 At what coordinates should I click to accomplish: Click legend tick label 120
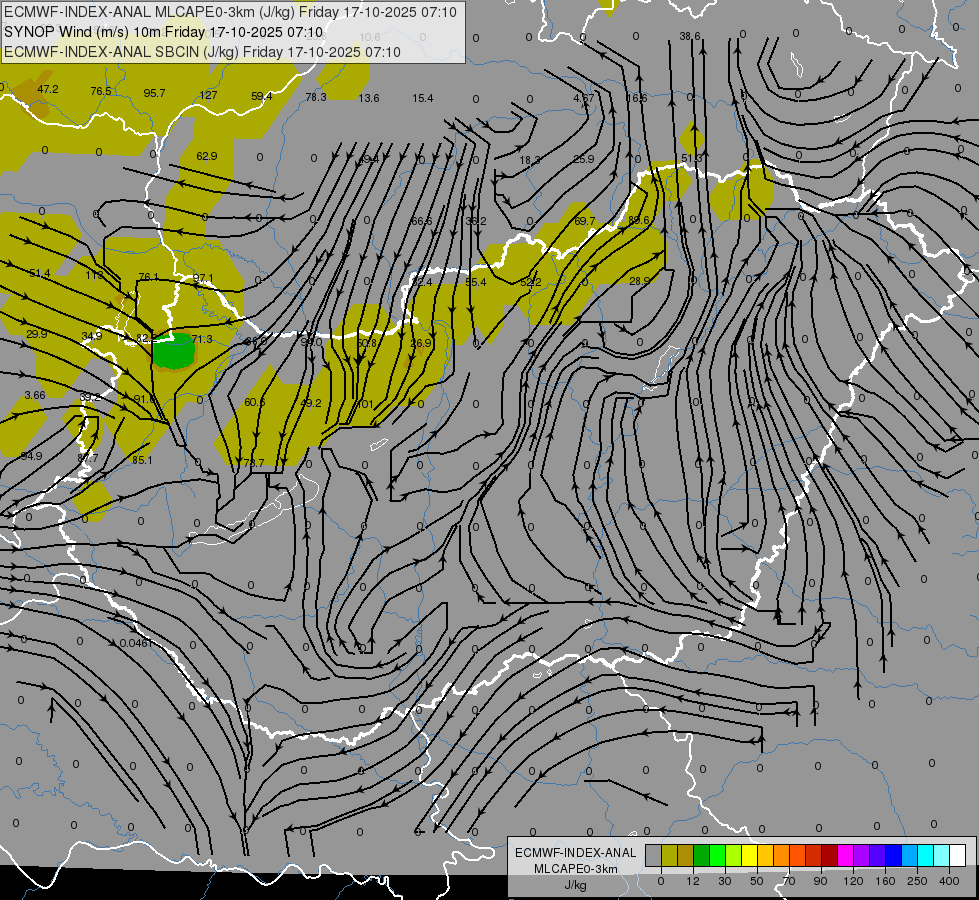853,881
